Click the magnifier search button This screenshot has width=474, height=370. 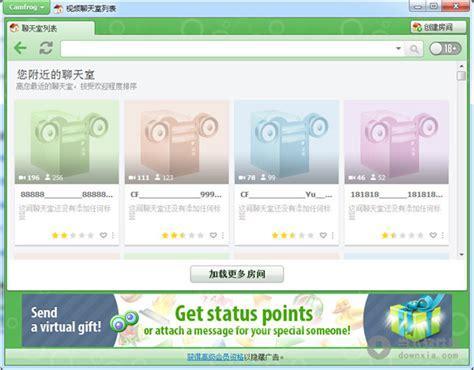[414, 49]
